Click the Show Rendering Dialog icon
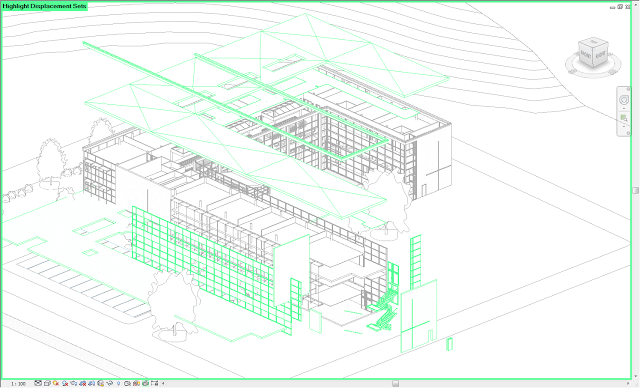Screen dimensions: 640x388 (74, 383)
